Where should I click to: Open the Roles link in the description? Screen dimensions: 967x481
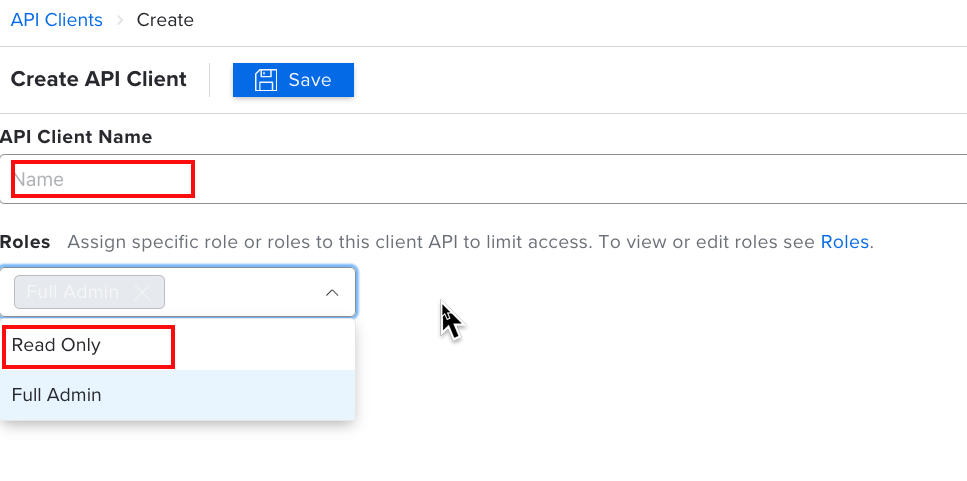tap(844, 242)
